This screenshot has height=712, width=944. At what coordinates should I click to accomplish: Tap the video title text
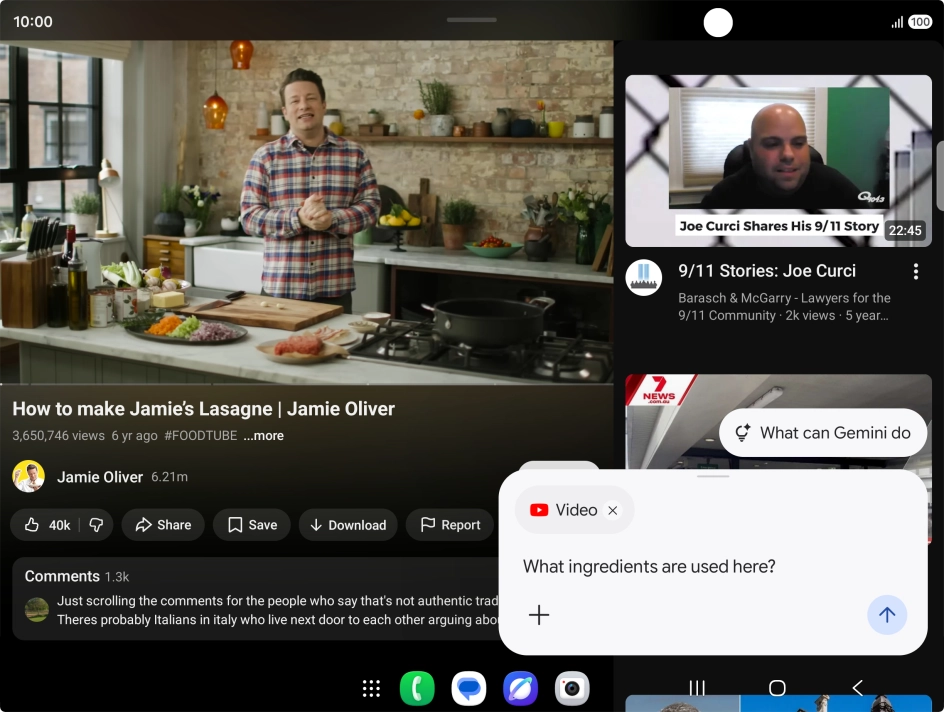(x=203, y=409)
